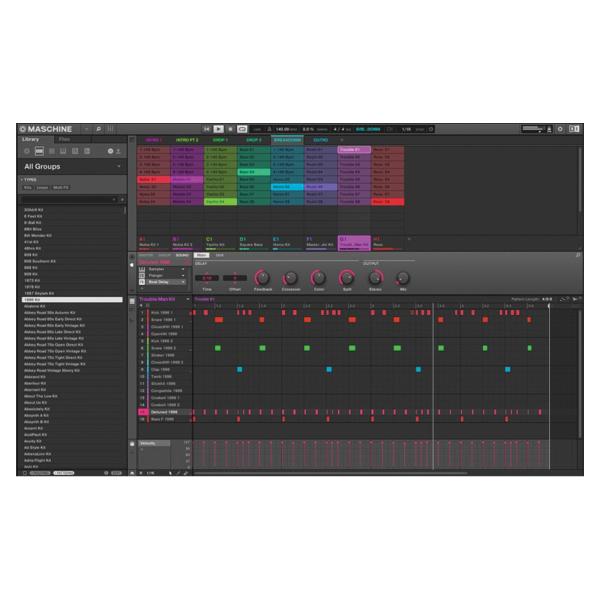Screen dimensions: 600x600
Task: Open the INTRO 1 scene tab
Action: coord(153,140)
